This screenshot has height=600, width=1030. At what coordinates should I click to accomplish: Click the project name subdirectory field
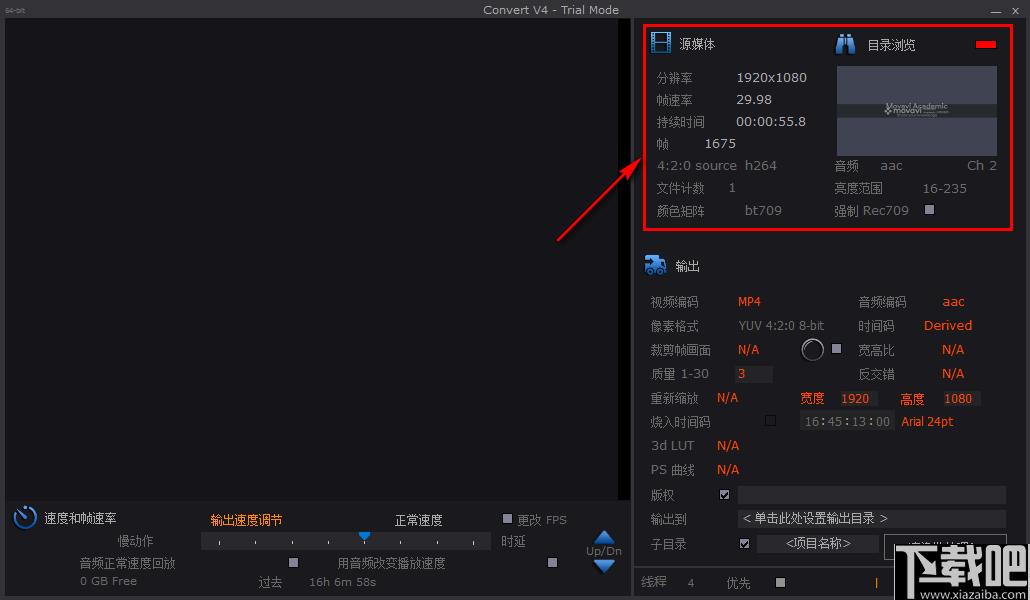[818, 543]
